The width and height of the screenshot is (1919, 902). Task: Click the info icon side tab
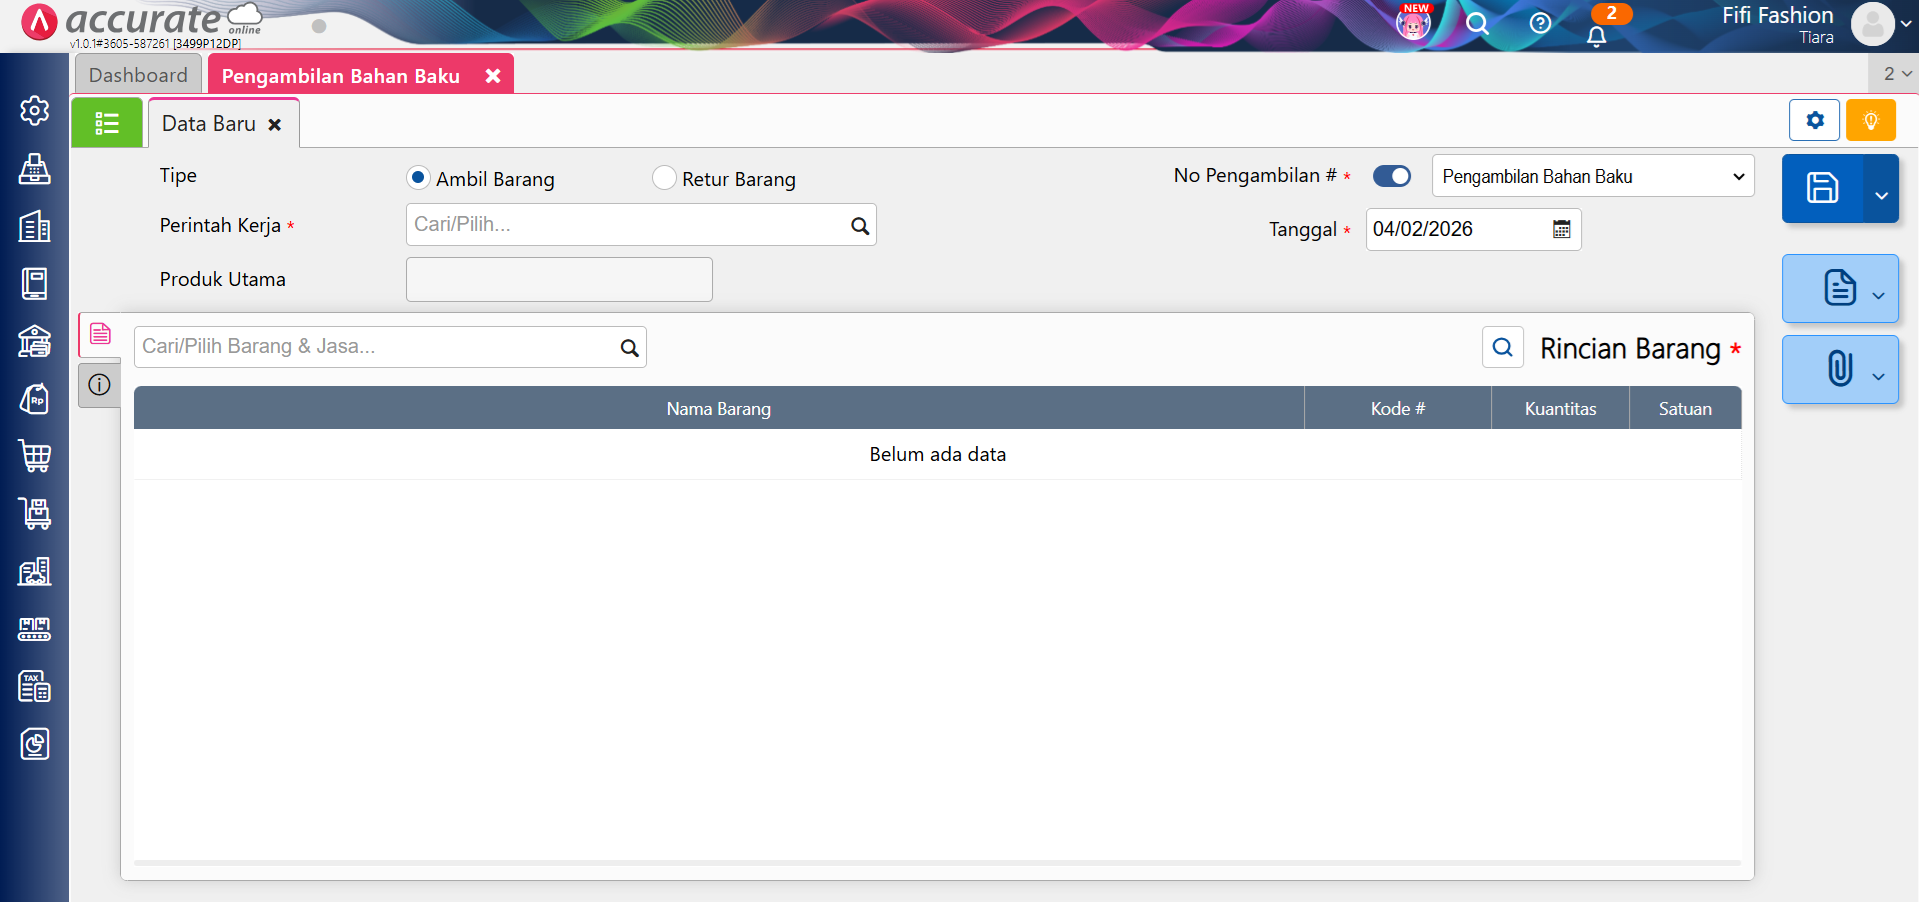pos(99,385)
